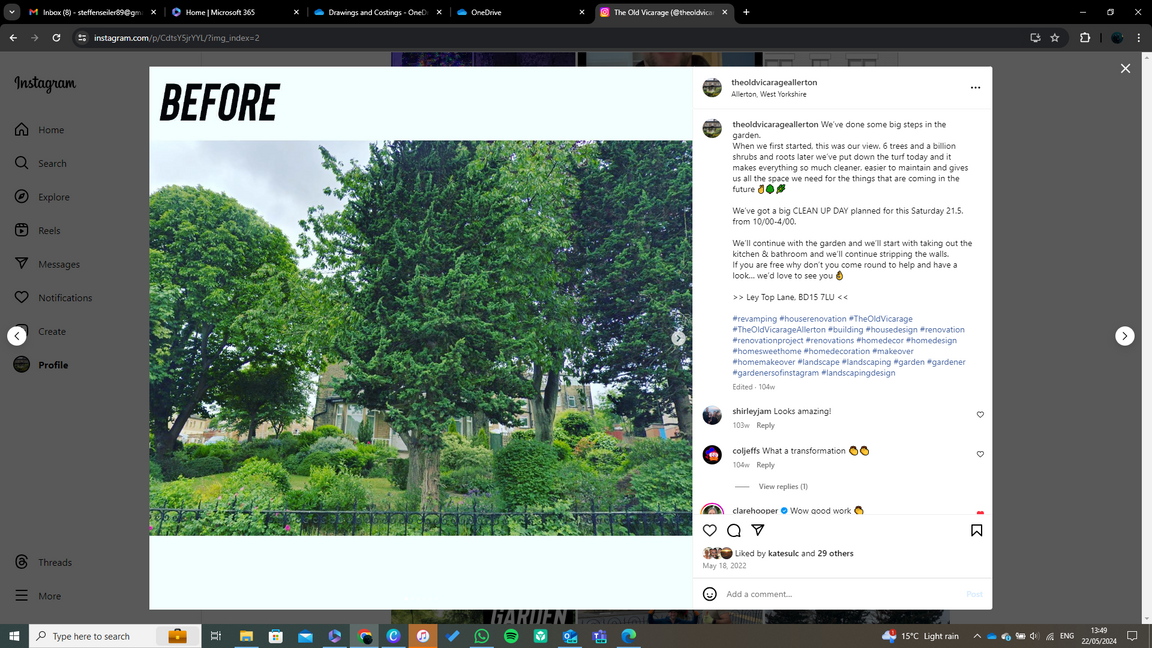Share the post with the paper plane icon

pos(757,530)
